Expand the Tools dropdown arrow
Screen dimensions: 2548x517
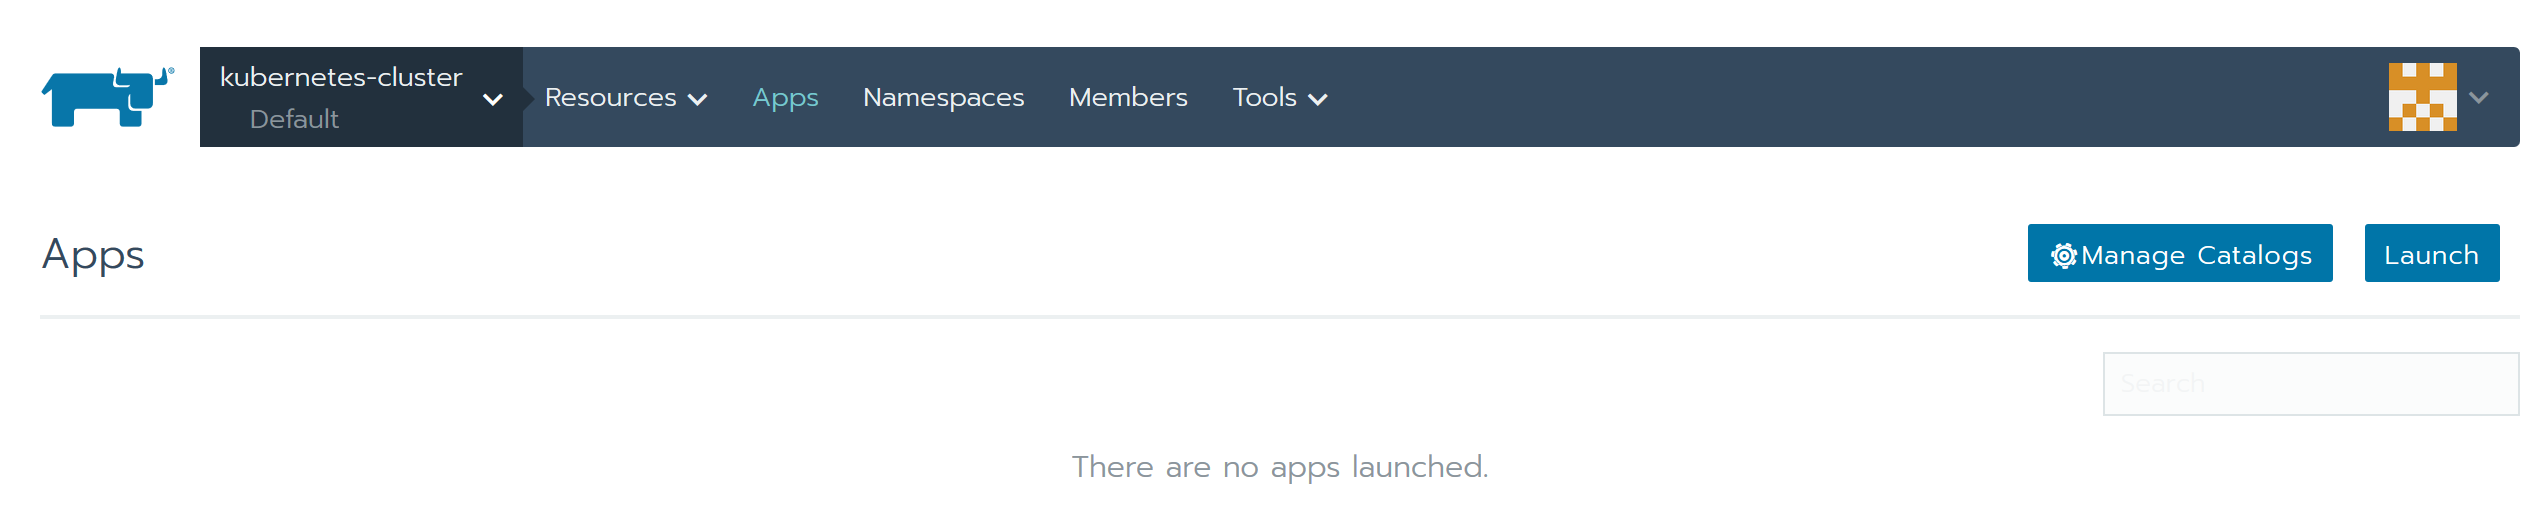(x=1318, y=99)
